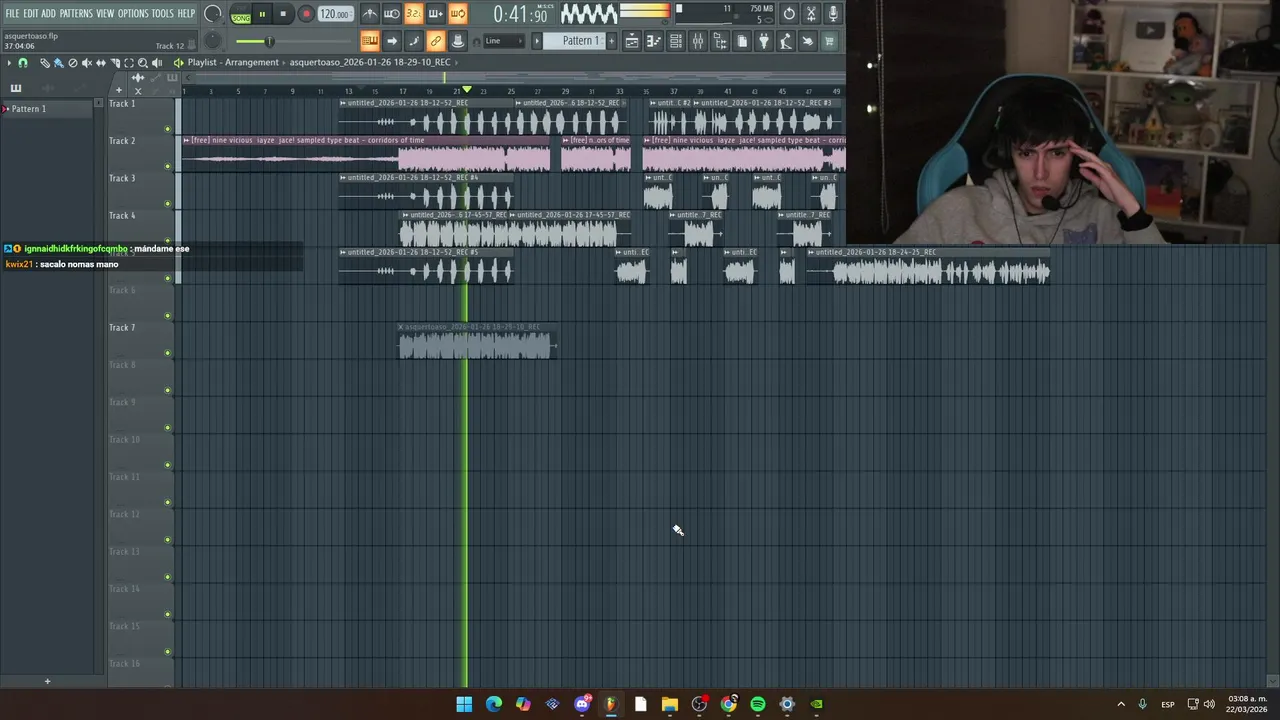Select the Zoom tool in Playlist
The width and height of the screenshot is (1280, 720).
click(x=143, y=63)
